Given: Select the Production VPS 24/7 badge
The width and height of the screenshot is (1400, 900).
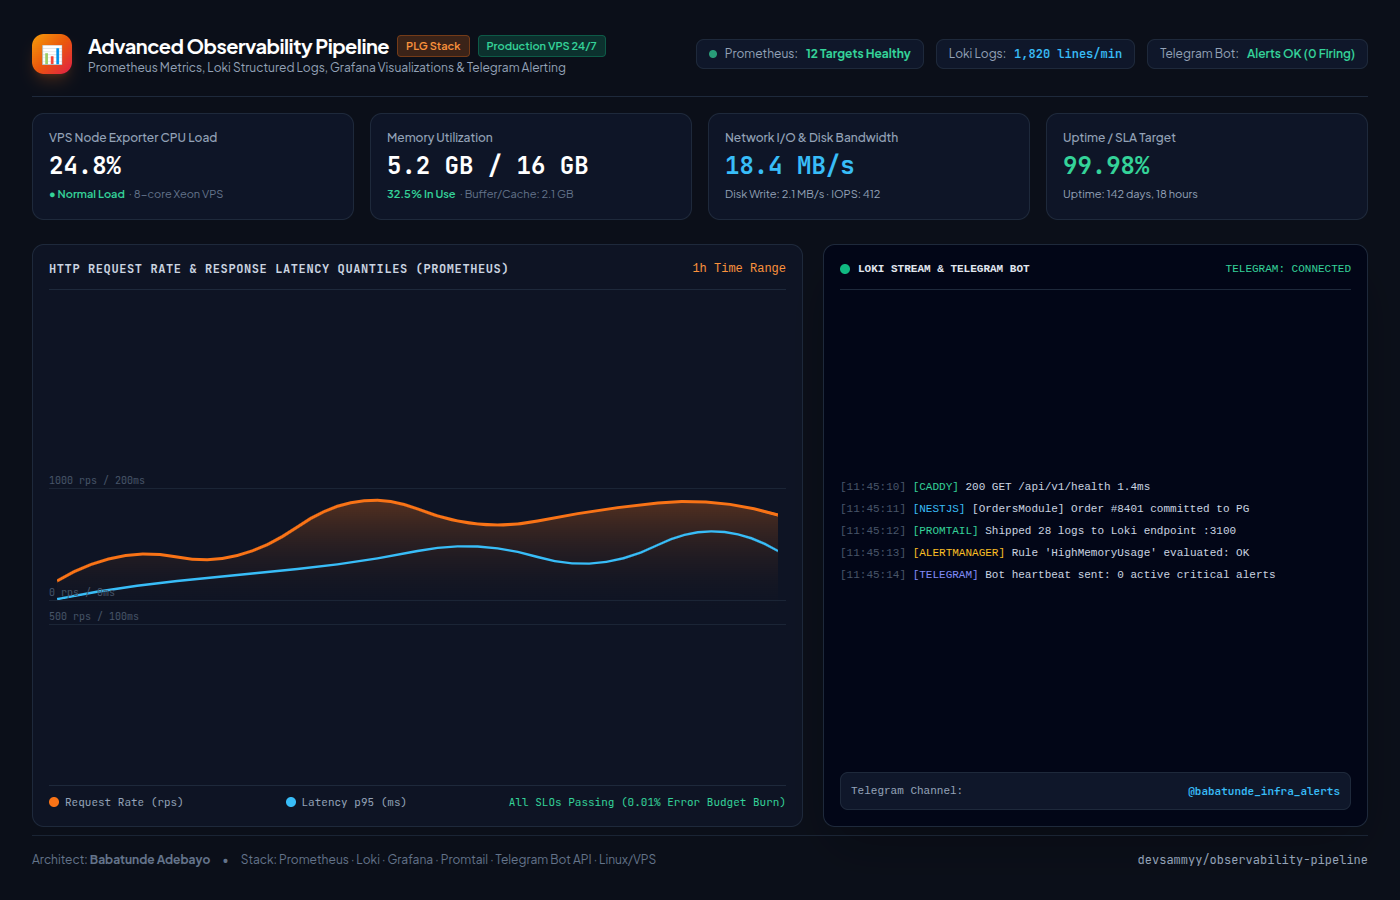Looking at the screenshot, I should click(x=542, y=46).
